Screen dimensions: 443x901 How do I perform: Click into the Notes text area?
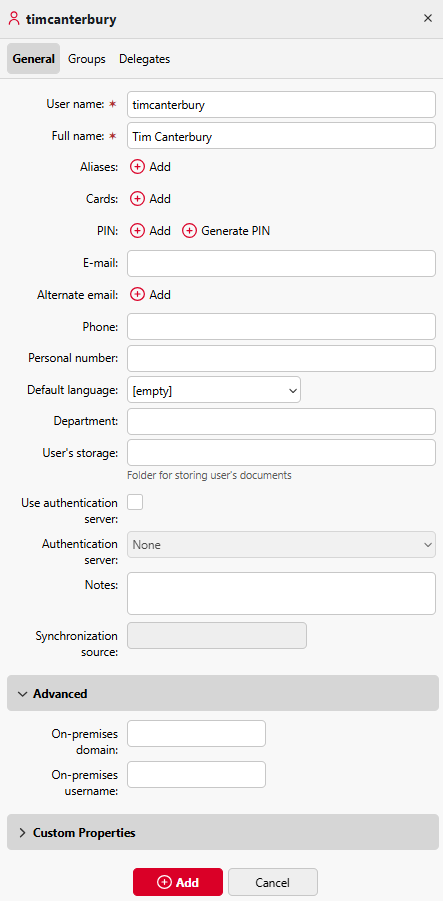[x=281, y=594]
